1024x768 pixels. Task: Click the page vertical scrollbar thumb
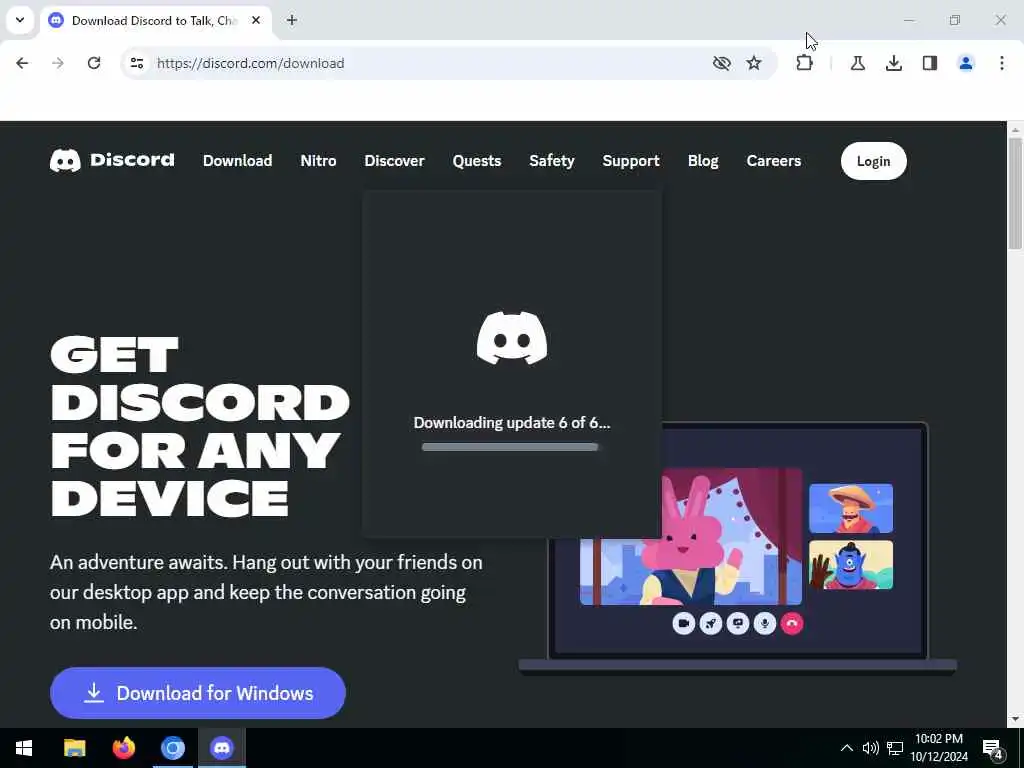click(x=1015, y=193)
